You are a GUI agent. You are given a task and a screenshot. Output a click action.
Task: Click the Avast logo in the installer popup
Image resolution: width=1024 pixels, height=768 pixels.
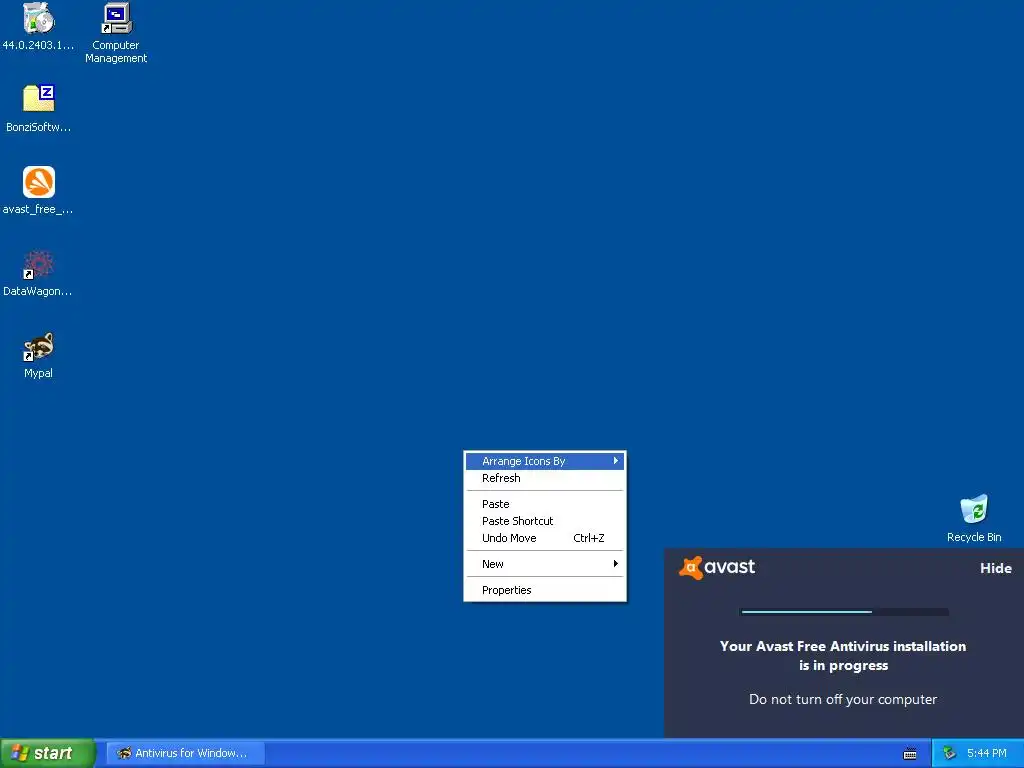coord(716,567)
